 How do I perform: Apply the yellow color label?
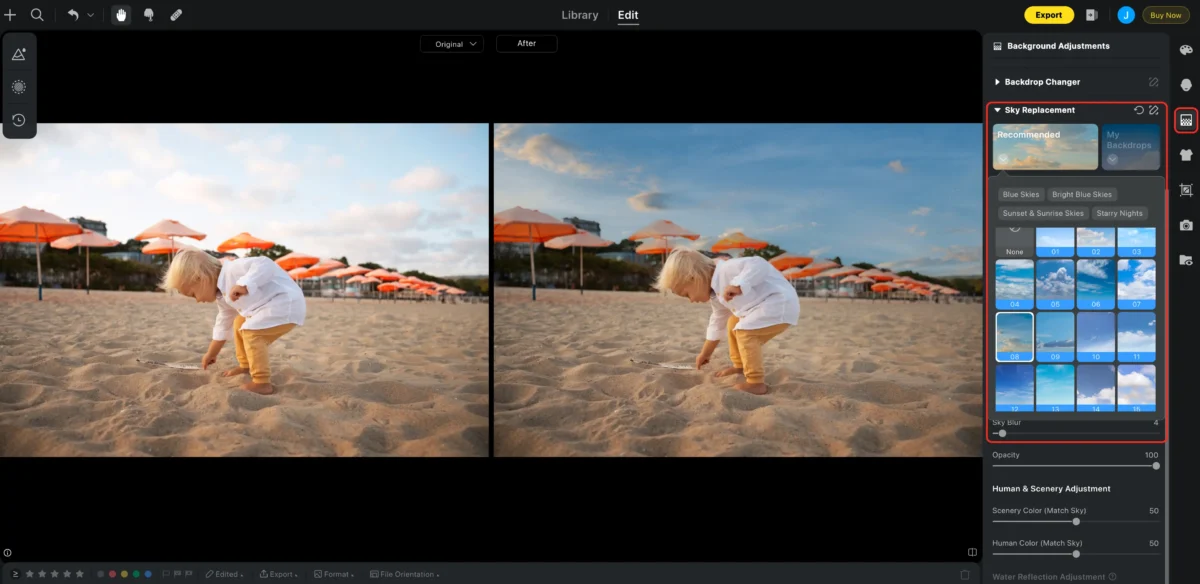(124, 574)
